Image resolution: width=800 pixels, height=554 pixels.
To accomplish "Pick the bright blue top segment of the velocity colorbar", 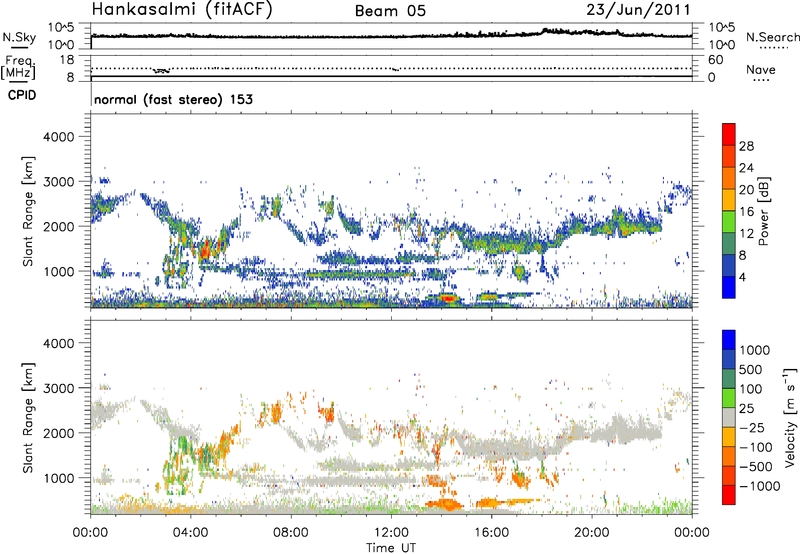I will [729, 340].
